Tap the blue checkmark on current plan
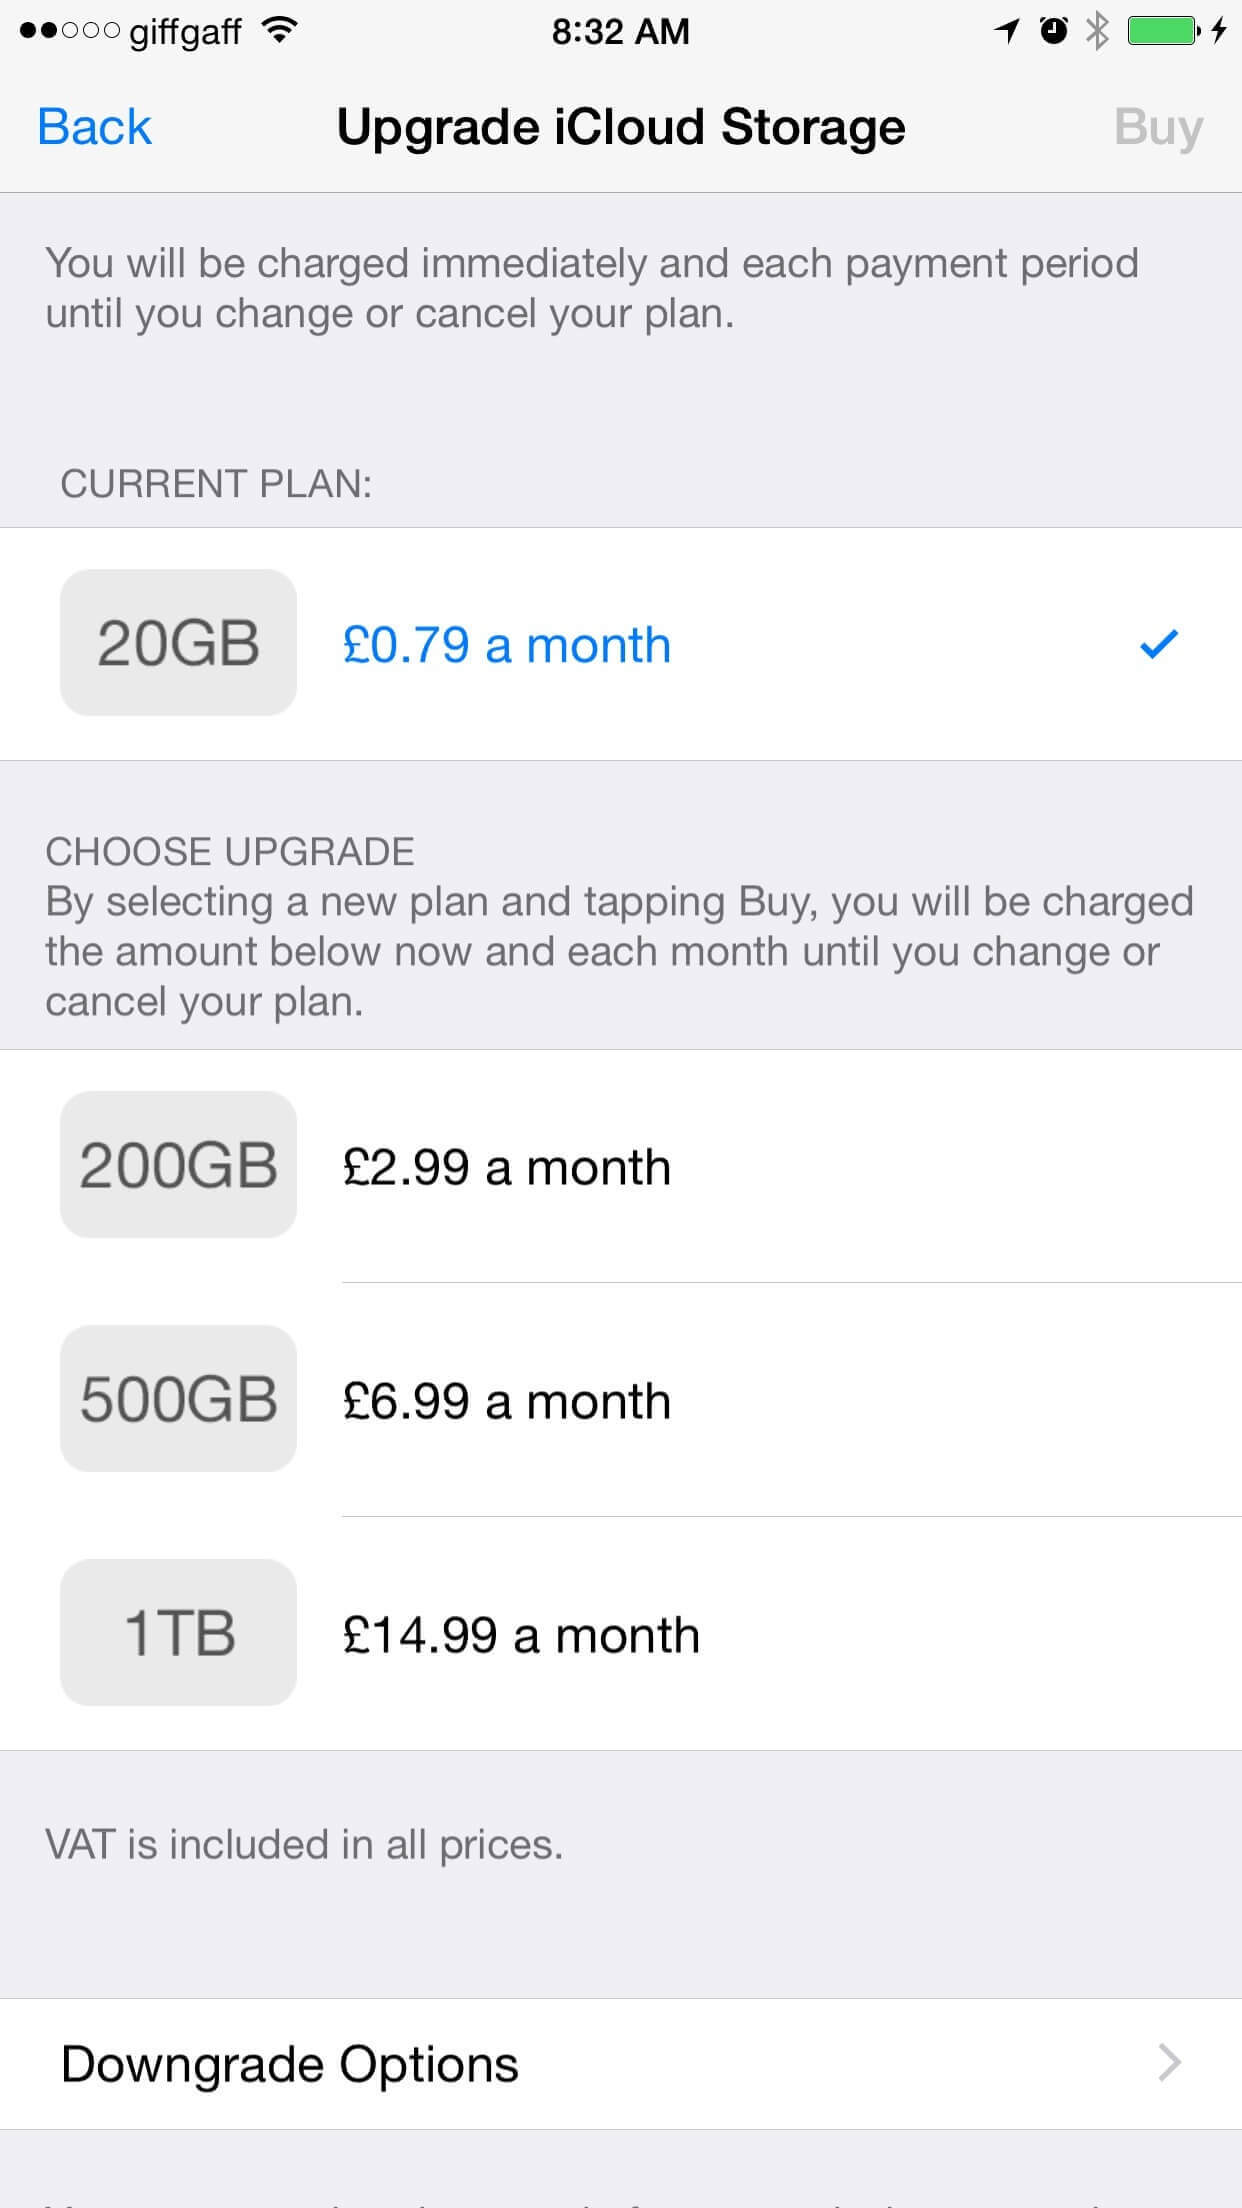Screen dimensions: 1242x2208 click(1159, 644)
